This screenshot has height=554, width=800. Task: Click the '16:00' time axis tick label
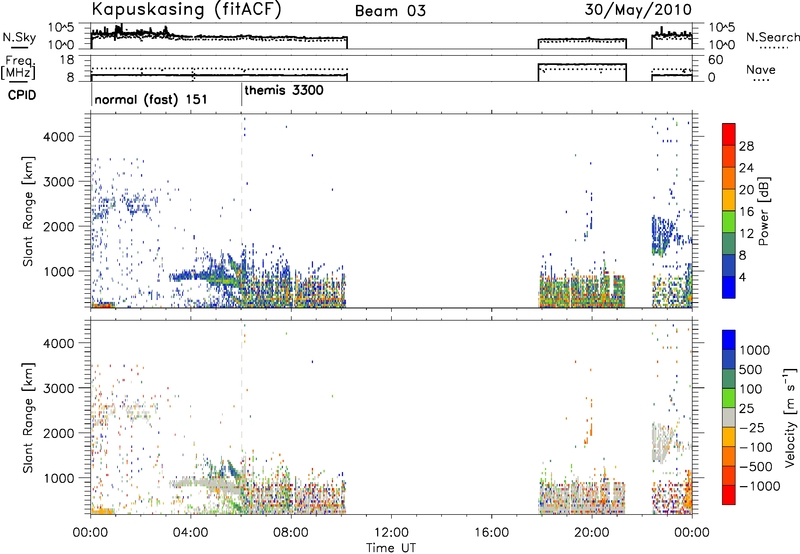pos(491,533)
